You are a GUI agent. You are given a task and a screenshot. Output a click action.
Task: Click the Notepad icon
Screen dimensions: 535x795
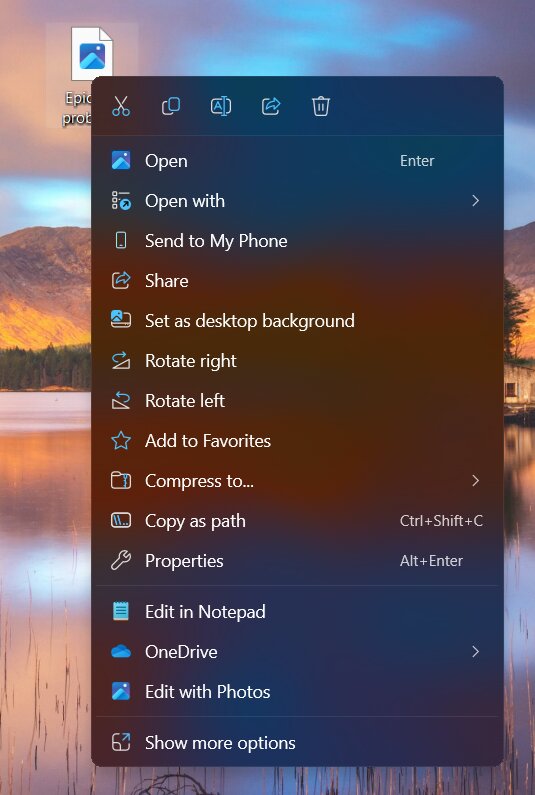(121, 611)
